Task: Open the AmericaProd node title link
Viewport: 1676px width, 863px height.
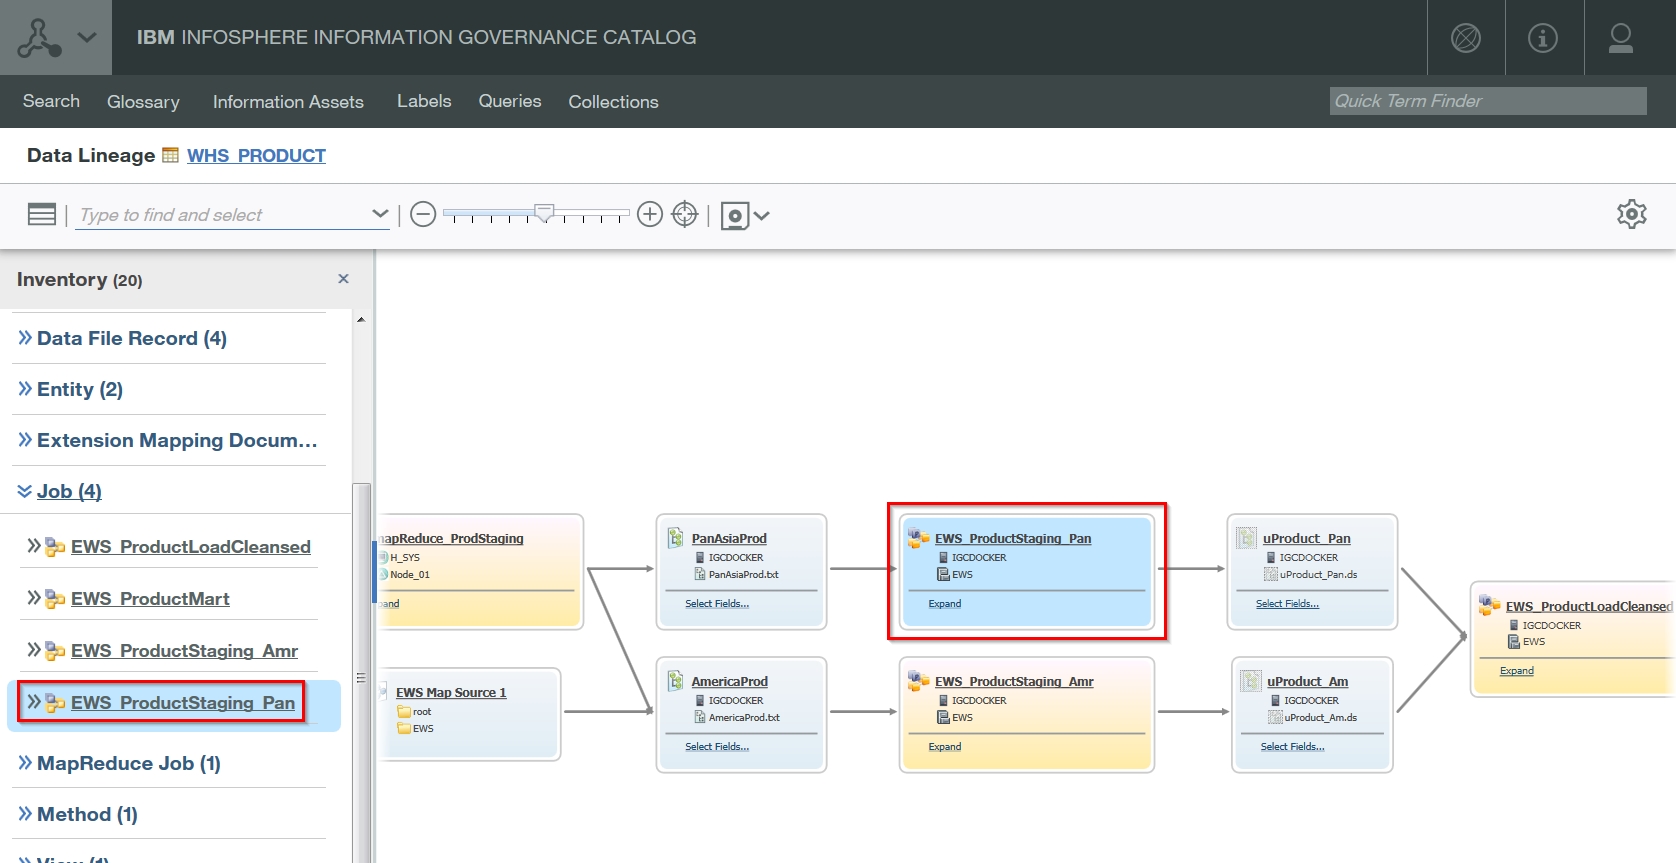Action: [730, 681]
